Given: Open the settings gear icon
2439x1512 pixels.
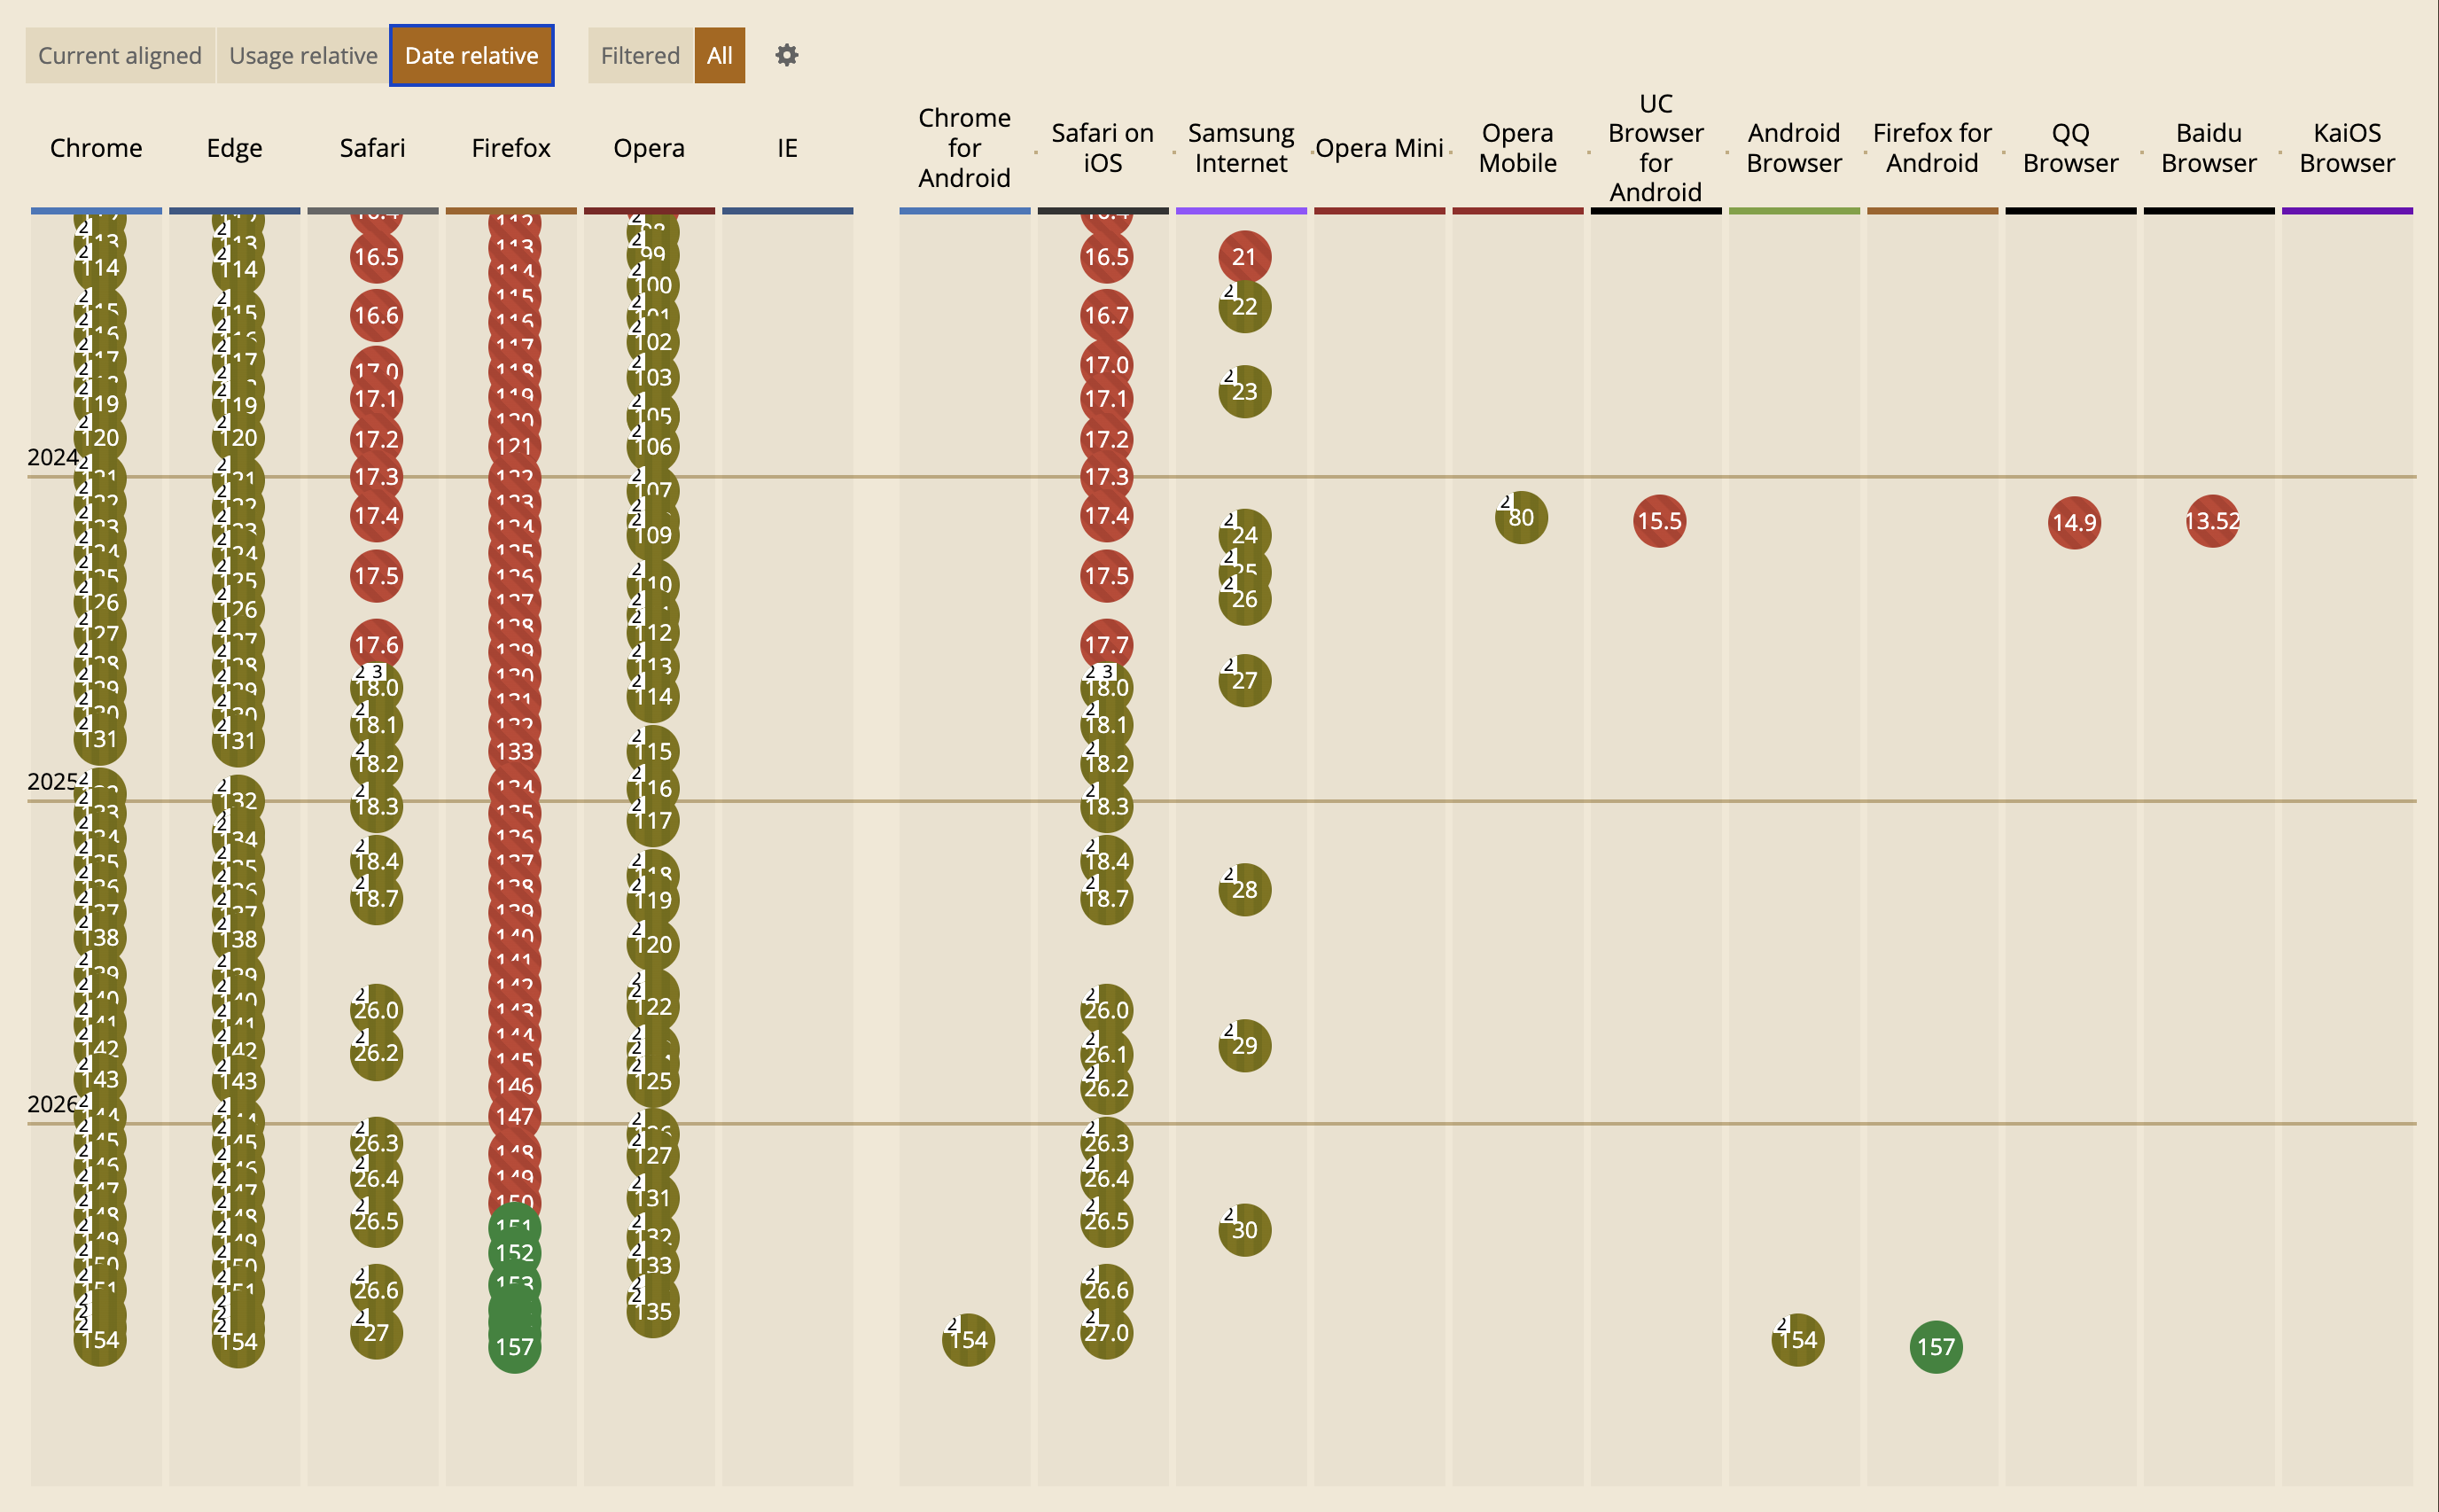Looking at the screenshot, I should (x=787, y=55).
